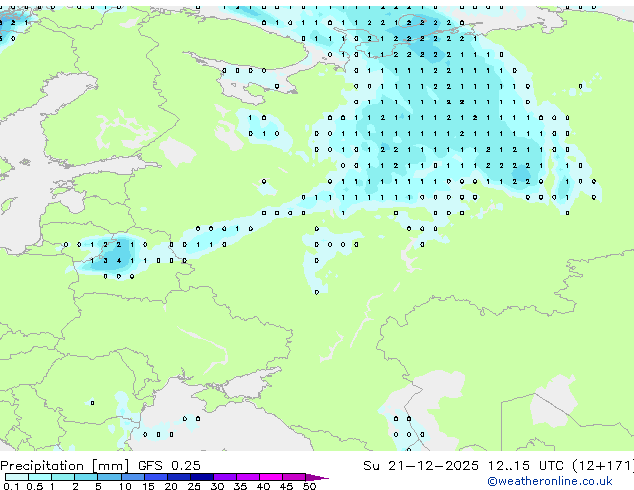
Task: Open the weatheronline.co.uk copyright link
Action: point(550,481)
